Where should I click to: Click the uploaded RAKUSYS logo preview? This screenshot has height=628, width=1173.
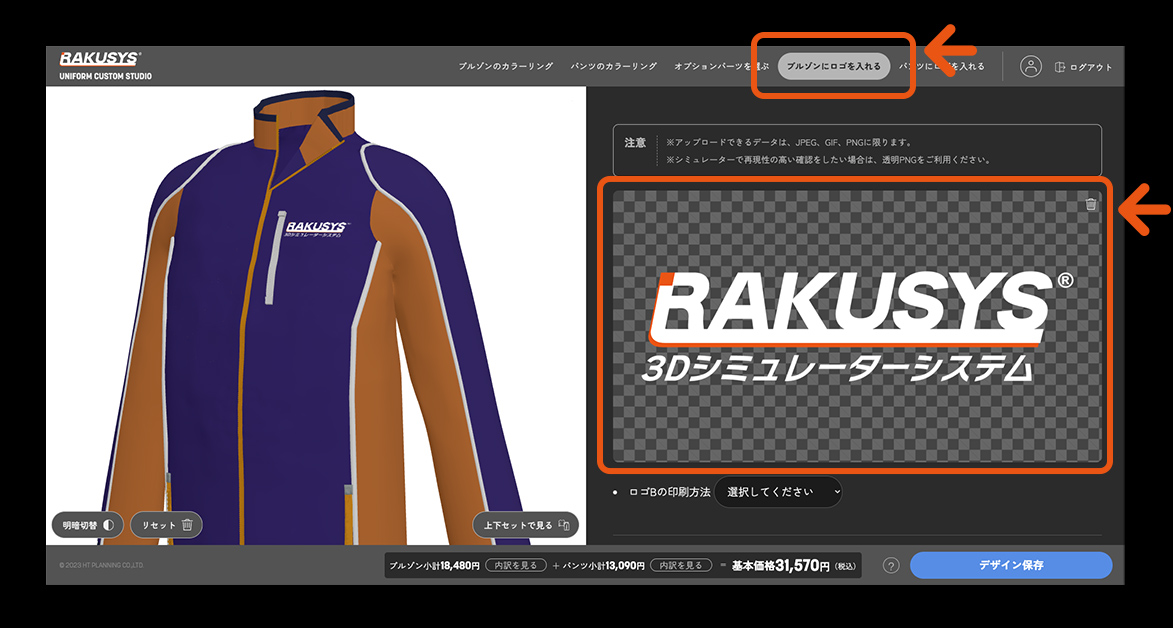855,325
